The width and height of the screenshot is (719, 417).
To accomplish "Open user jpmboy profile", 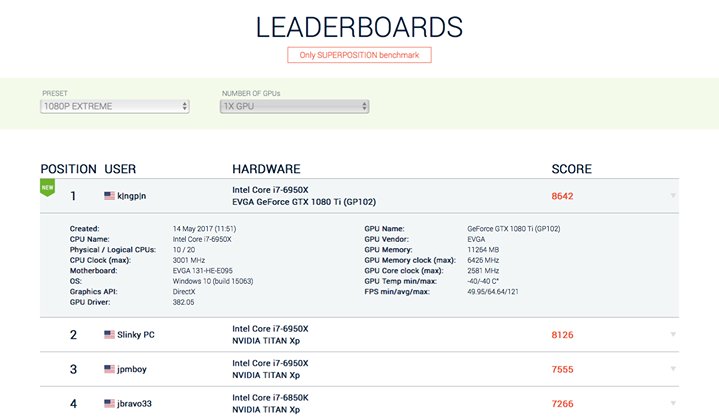I will pos(132,369).
